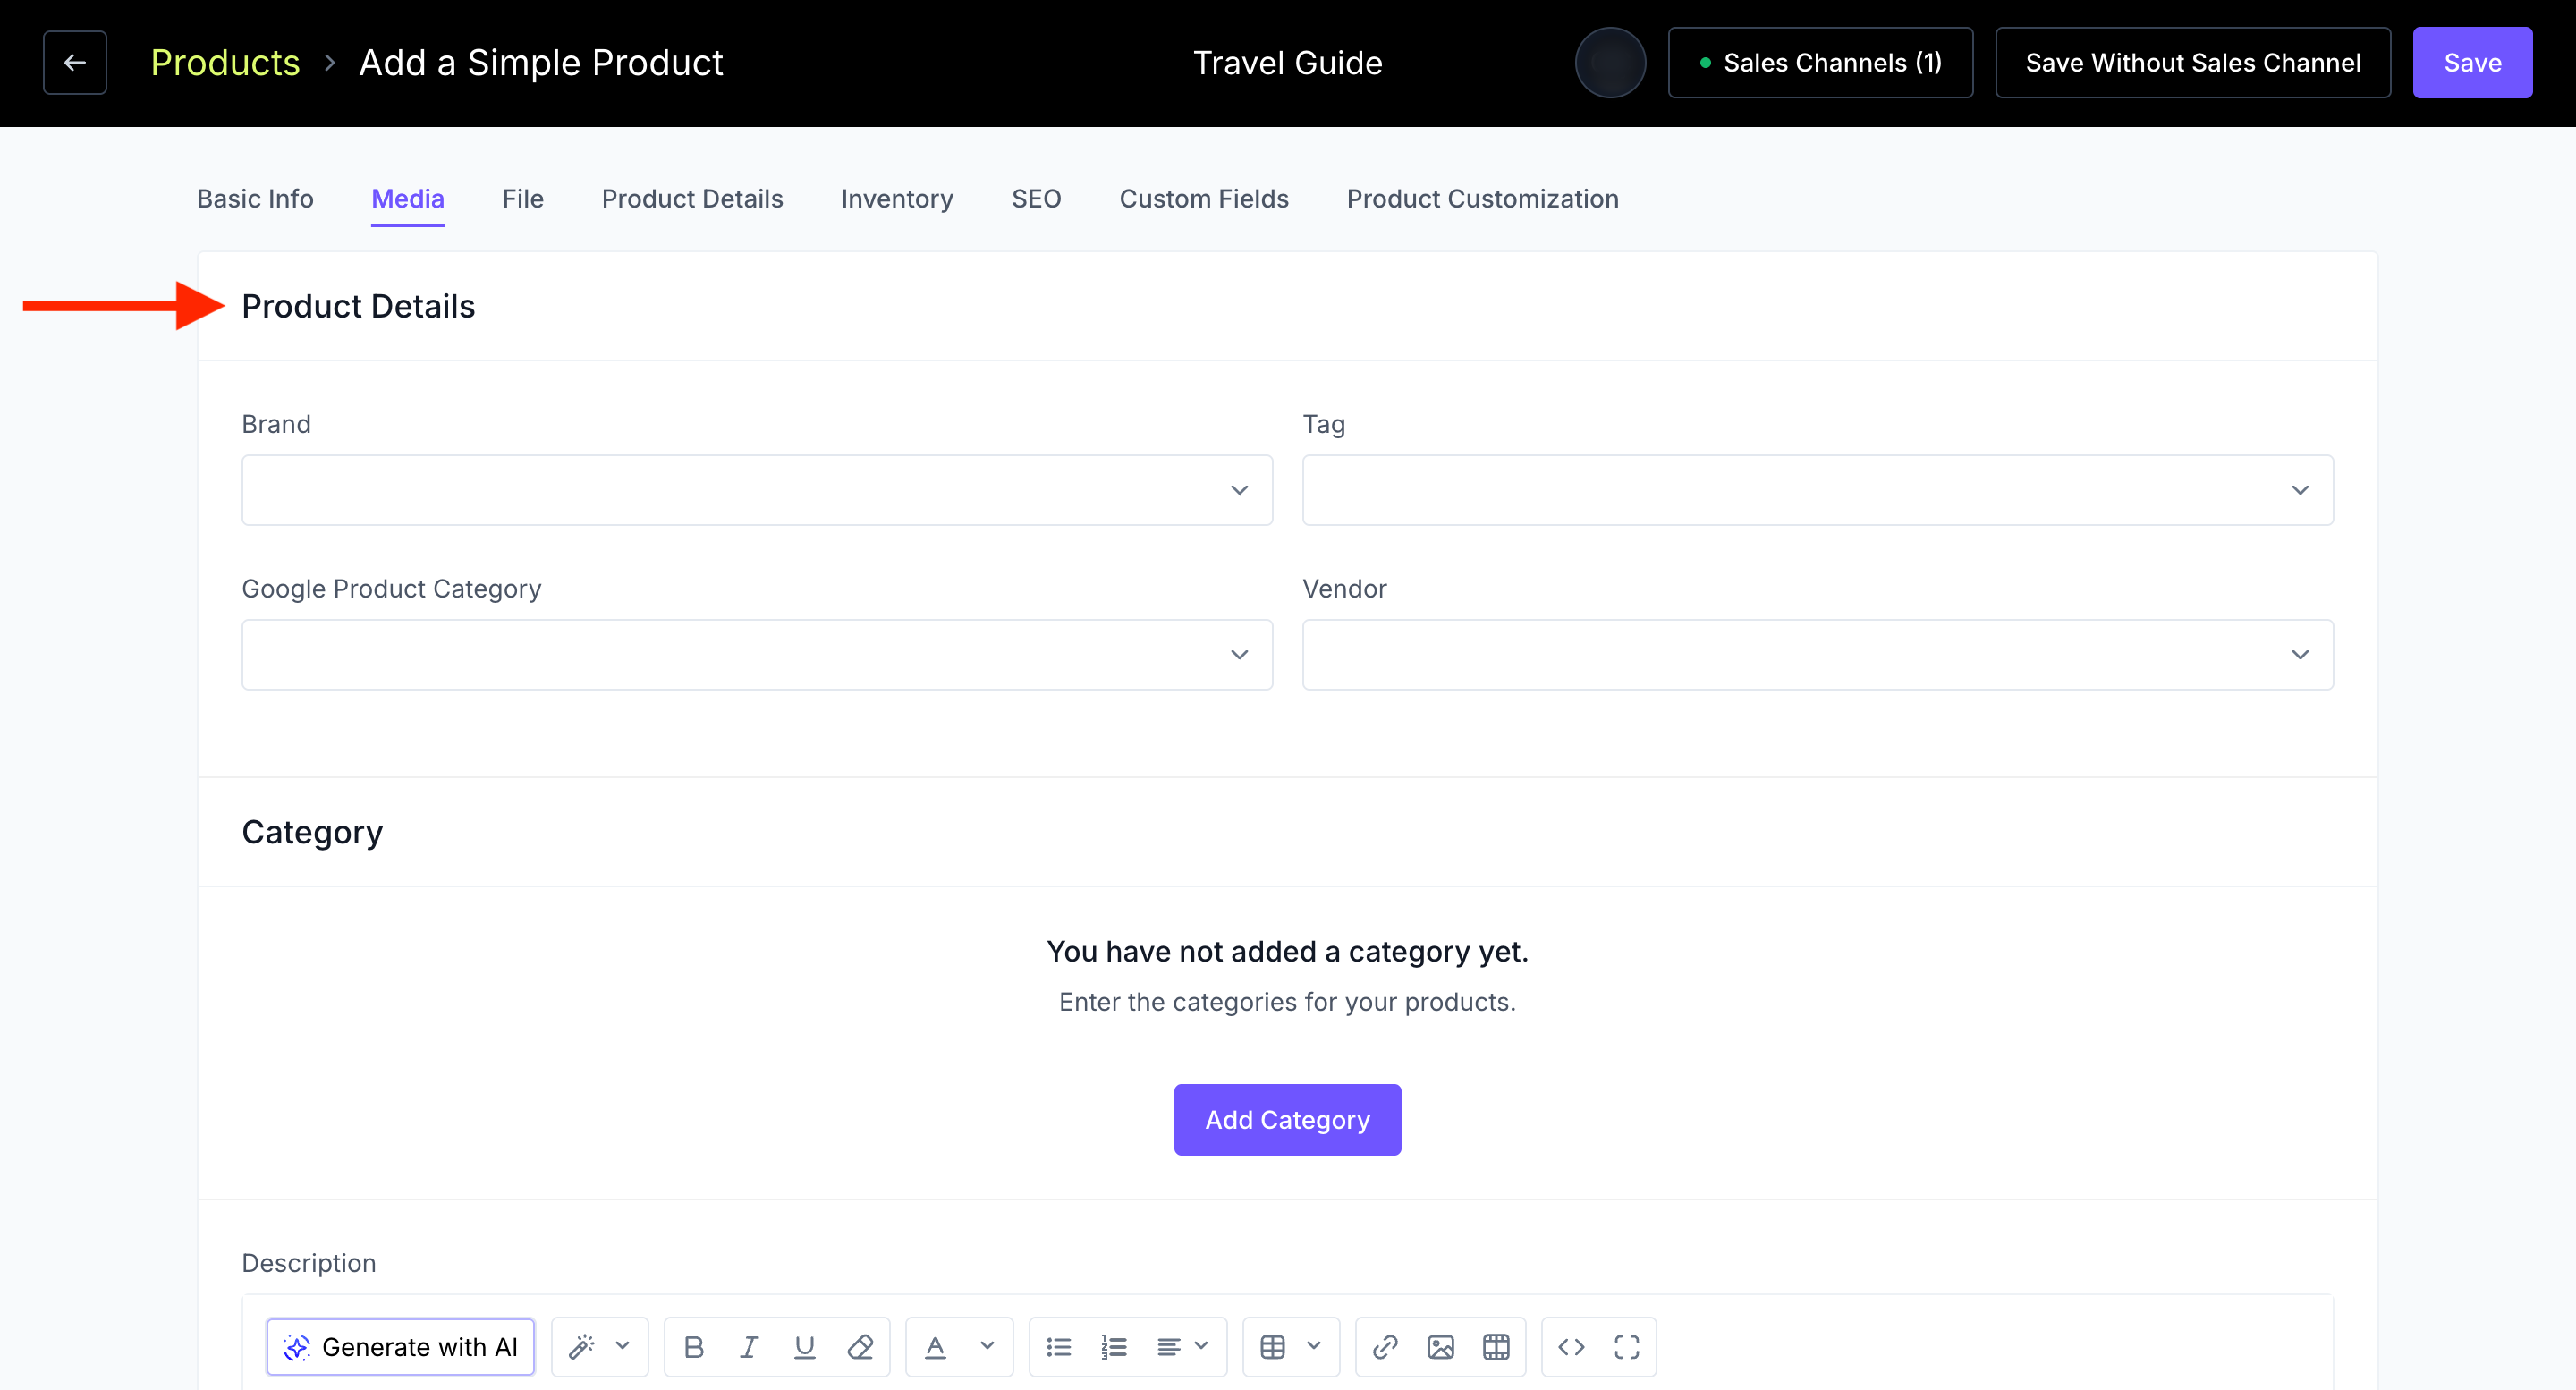The height and width of the screenshot is (1390, 2576).
Task: Apply bold formatting in Description editor
Action: click(x=694, y=1347)
